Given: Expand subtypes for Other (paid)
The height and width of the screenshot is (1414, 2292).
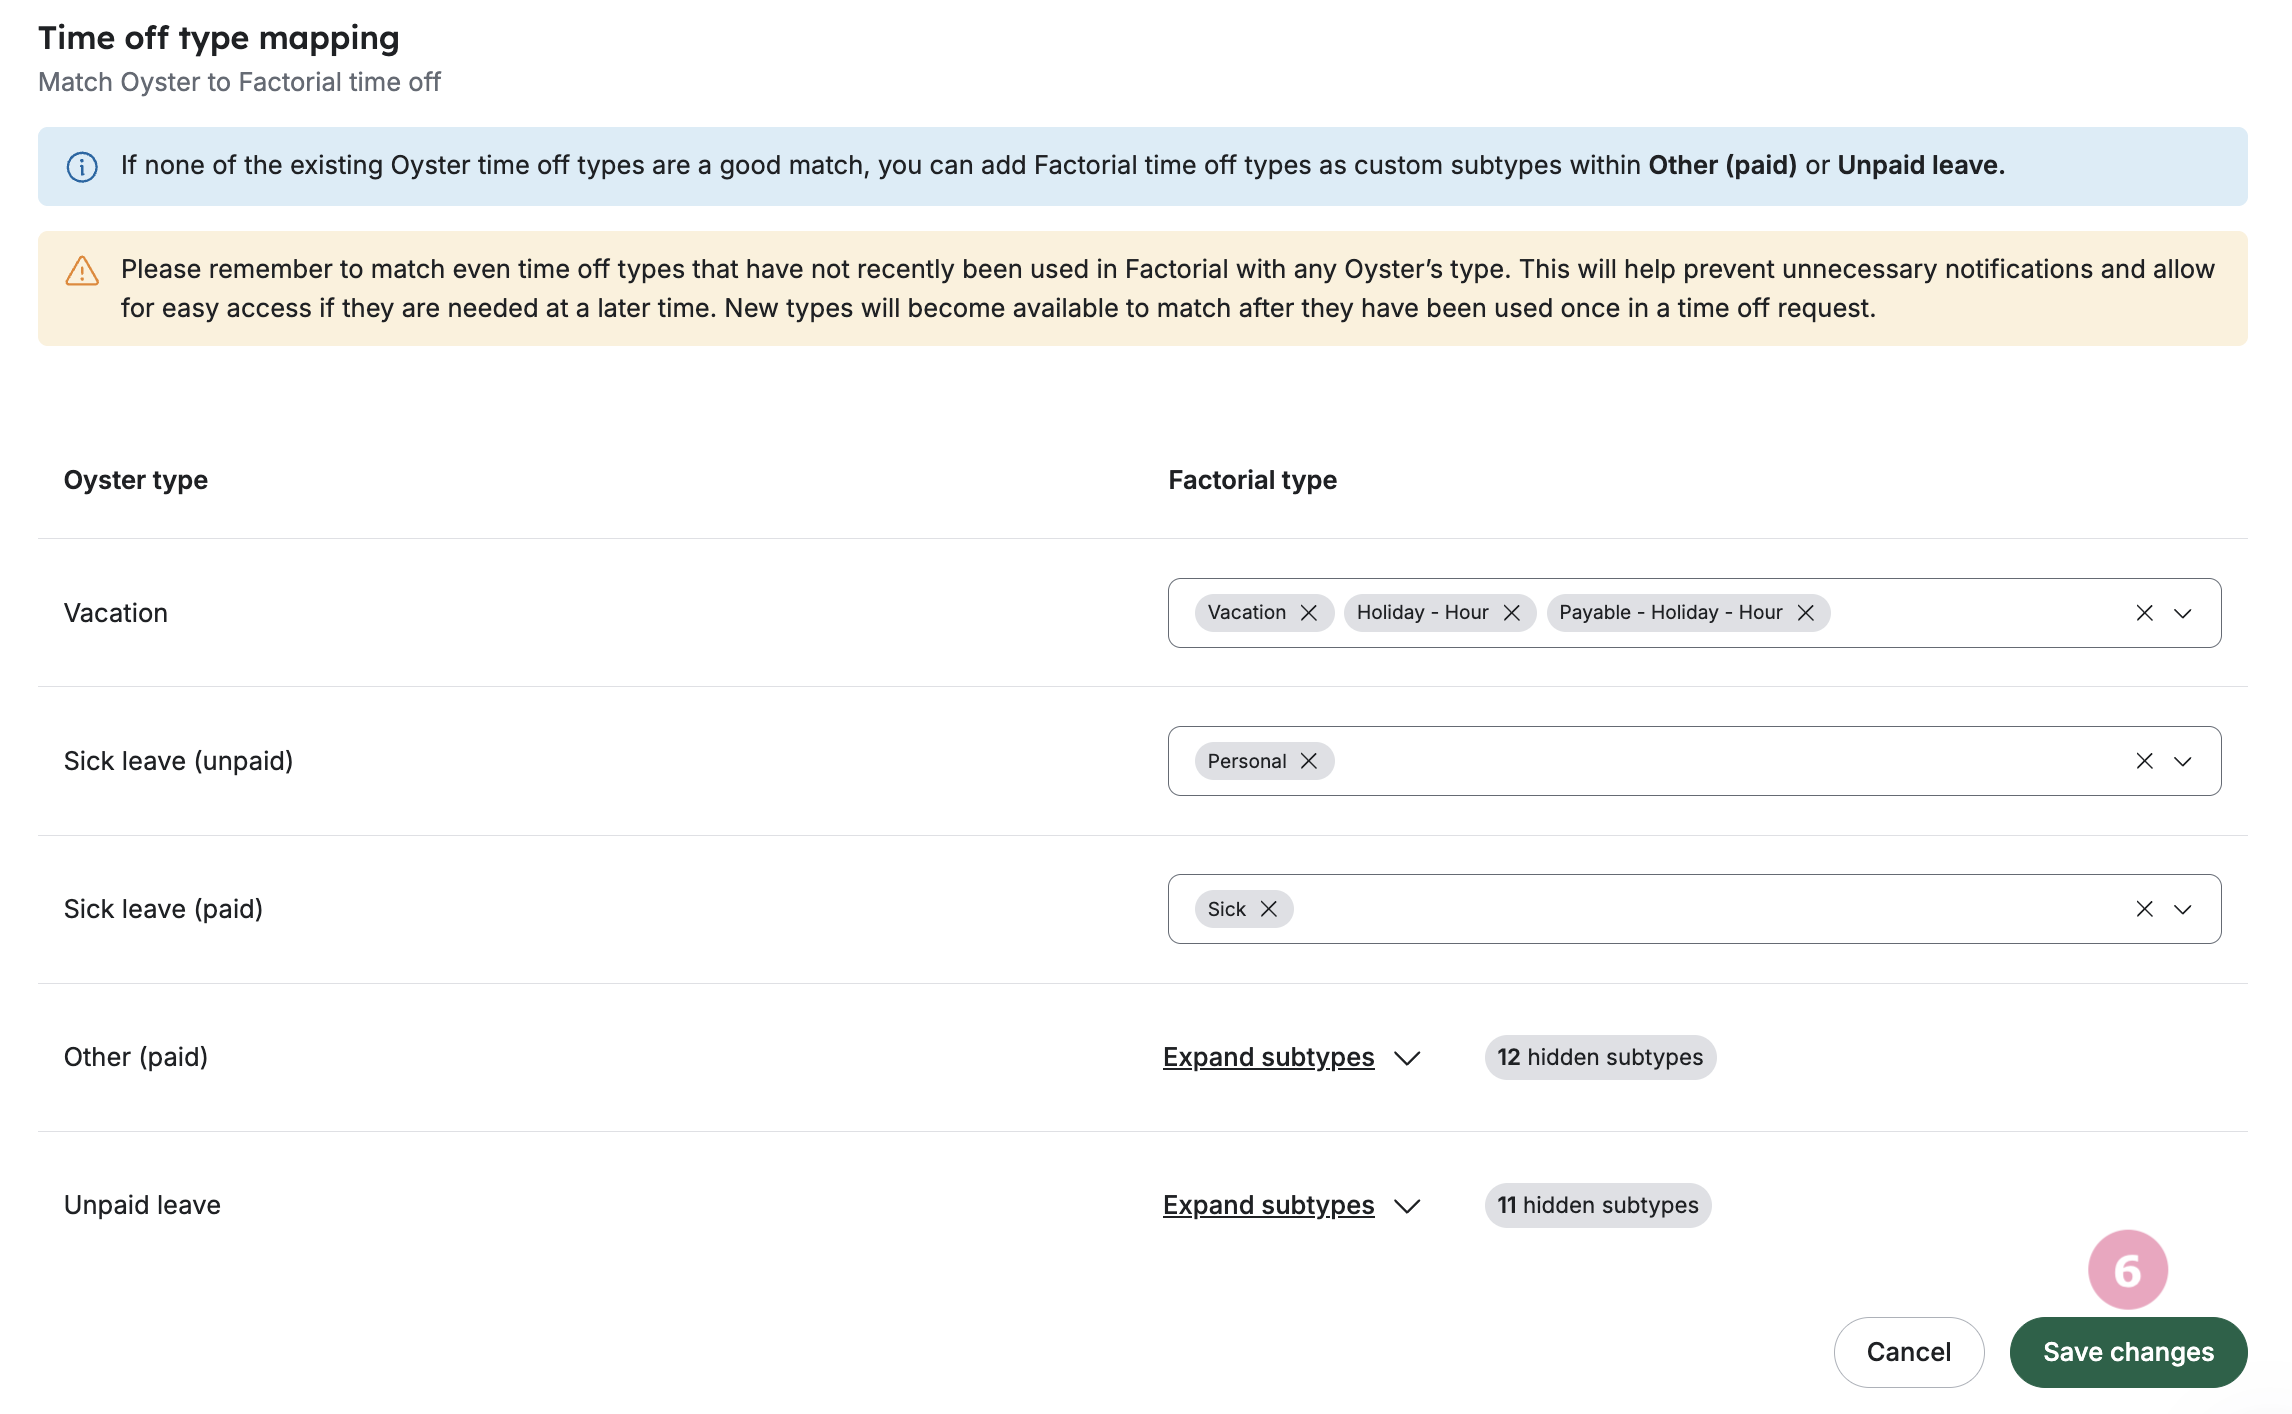Looking at the screenshot, I should tap(1268, 1057).
